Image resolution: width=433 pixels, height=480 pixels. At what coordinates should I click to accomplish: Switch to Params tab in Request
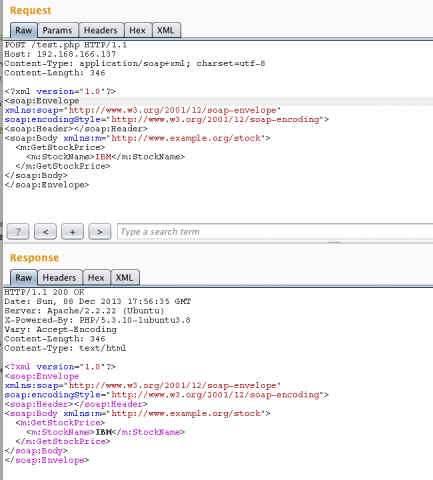(x=57, y=30)
